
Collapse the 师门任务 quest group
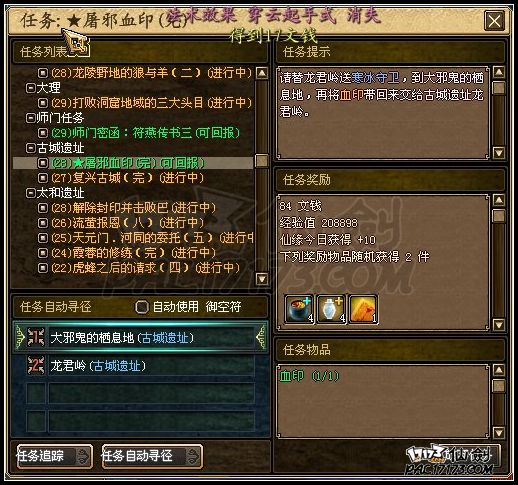tap(31, 118)
